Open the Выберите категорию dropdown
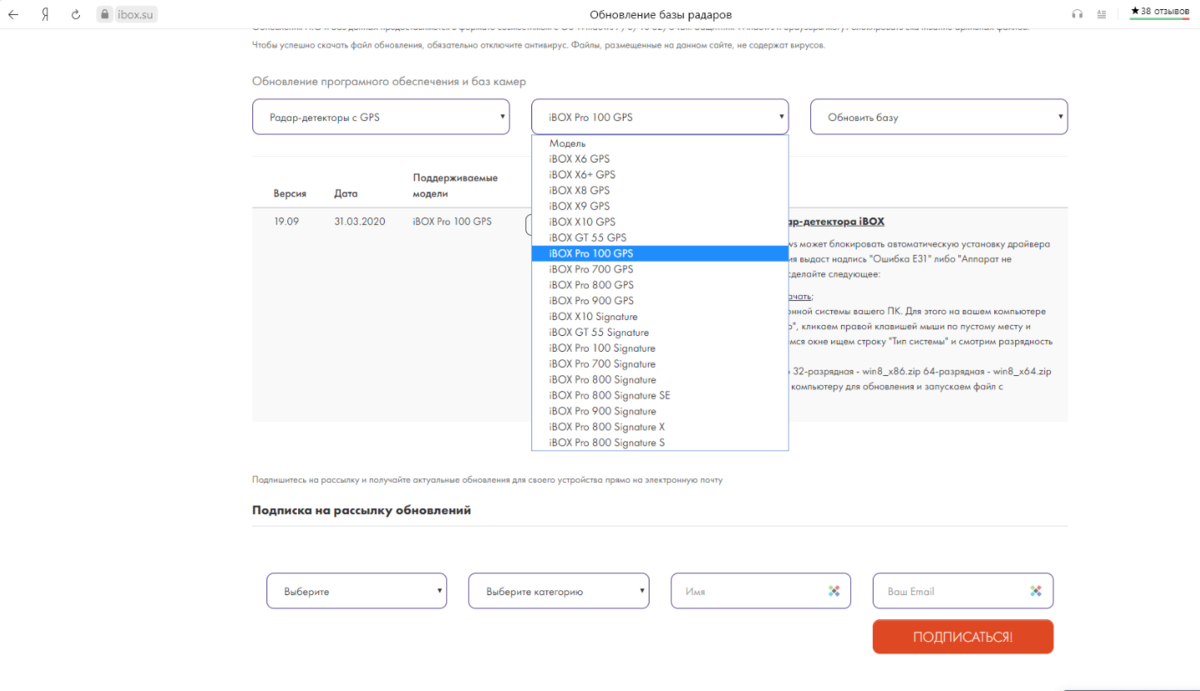Image resolution: width=1200 pixels, height=691 pixels. coord(558,591)
